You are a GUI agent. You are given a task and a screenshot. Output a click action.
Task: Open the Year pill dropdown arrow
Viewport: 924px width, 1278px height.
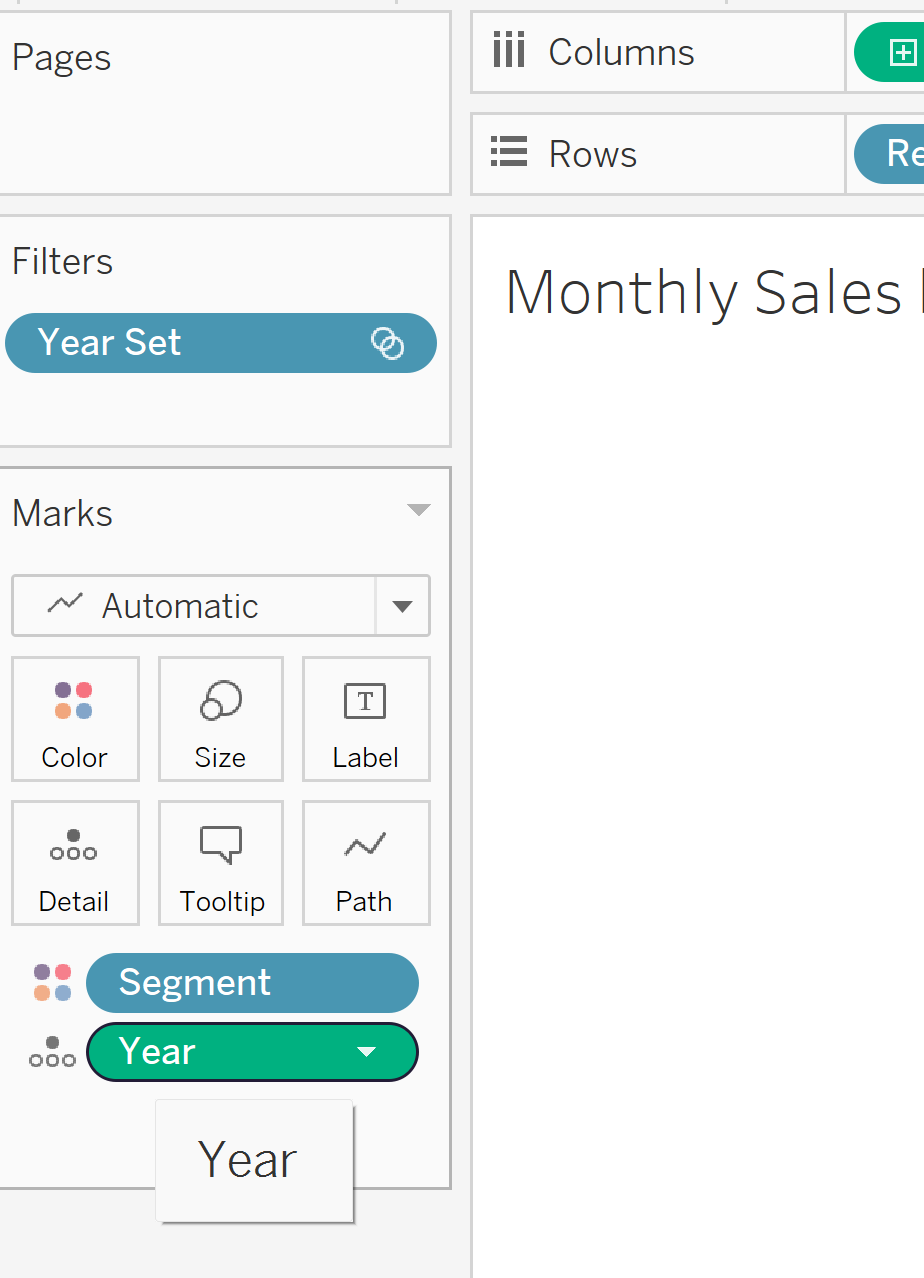point(367,1052)
